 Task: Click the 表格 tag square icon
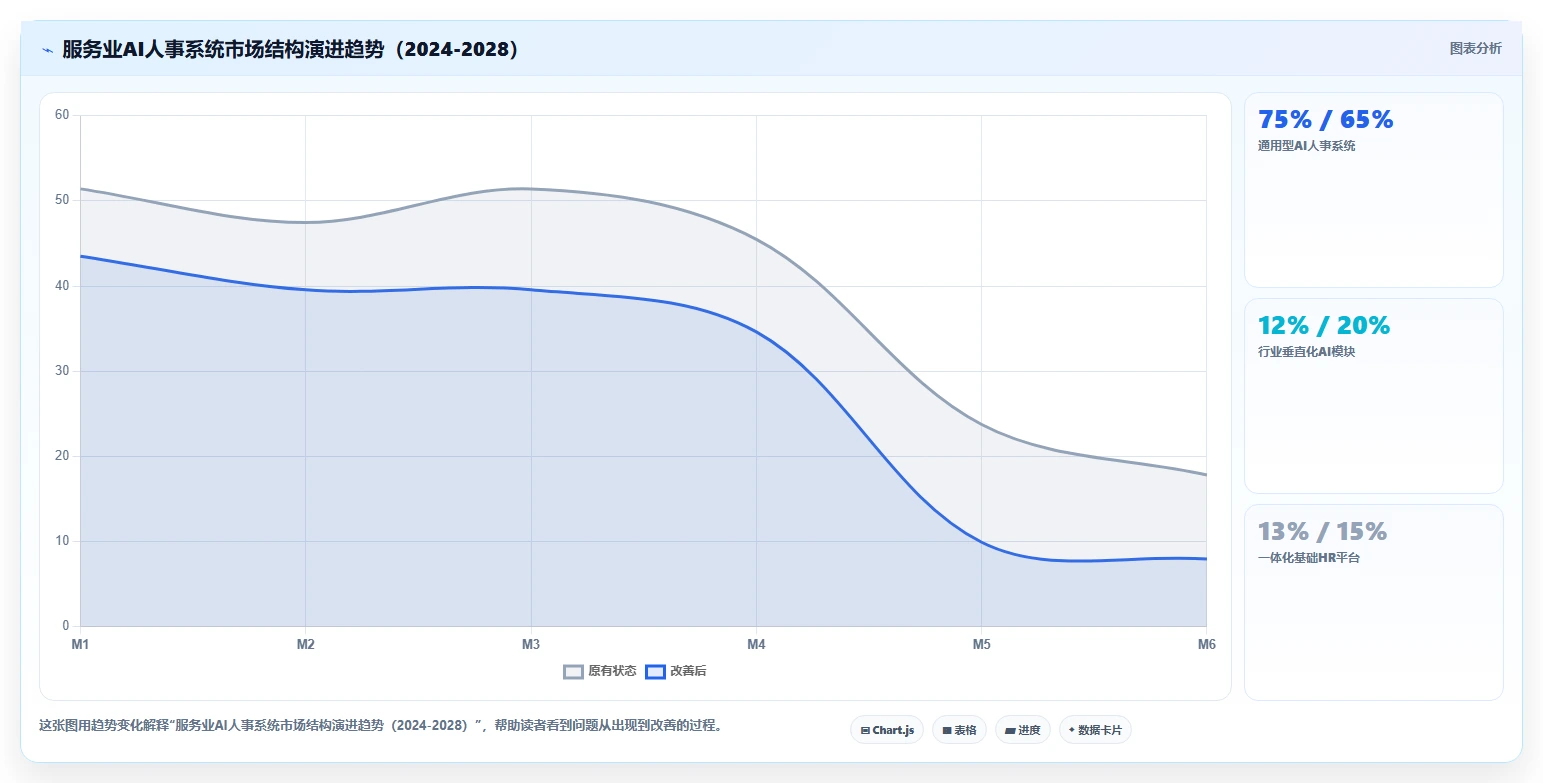coord(947,731)
